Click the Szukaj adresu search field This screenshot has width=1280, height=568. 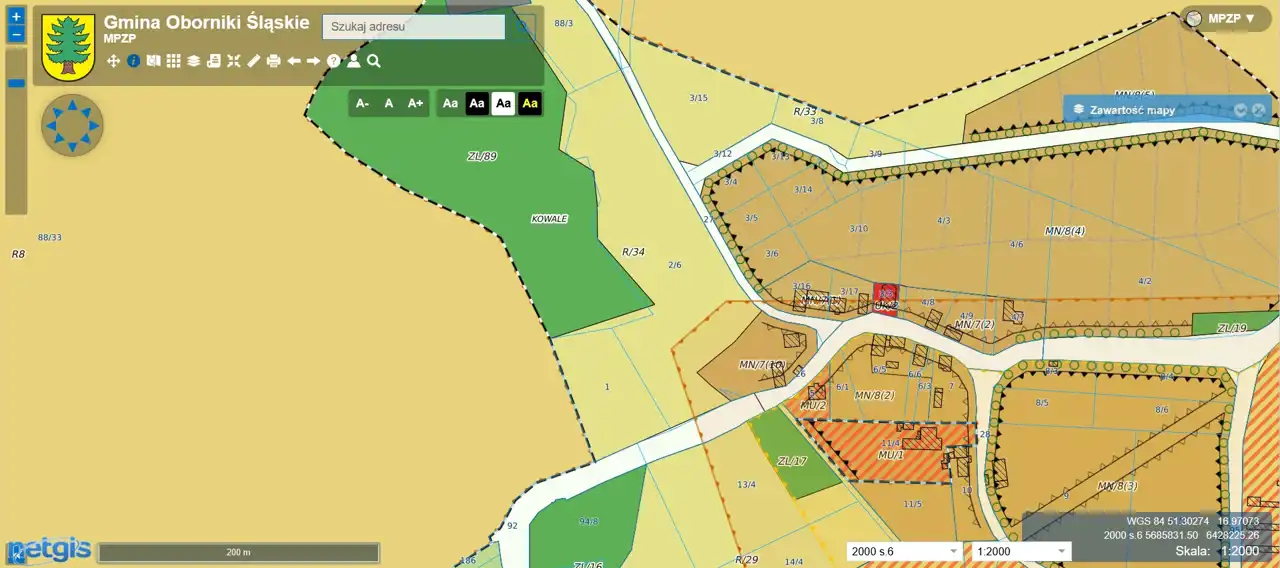pyautogui.click(x=413, y=27)
